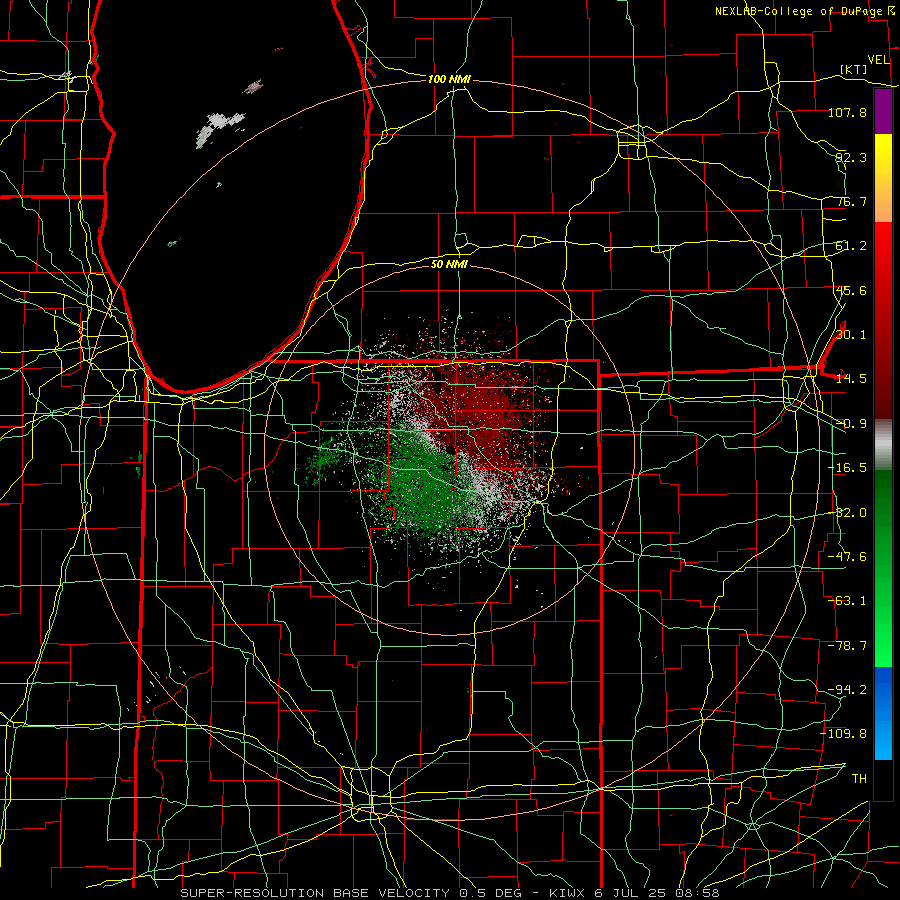Image resolution: width=900 pixels, height=900 pixels.
Task: Select the 76.7 velocity scale value
Action: coord(851,201)
